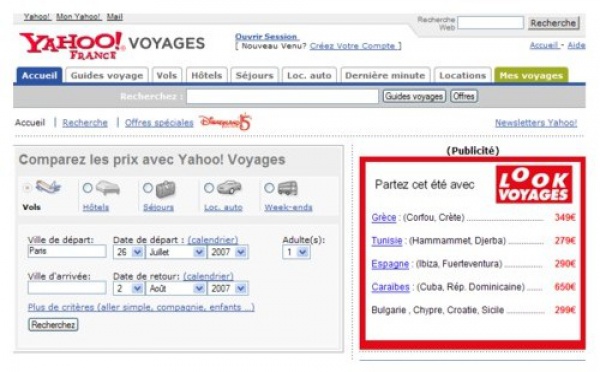Click the Grèce destination link
600x372 pixels.
point(384,217)
